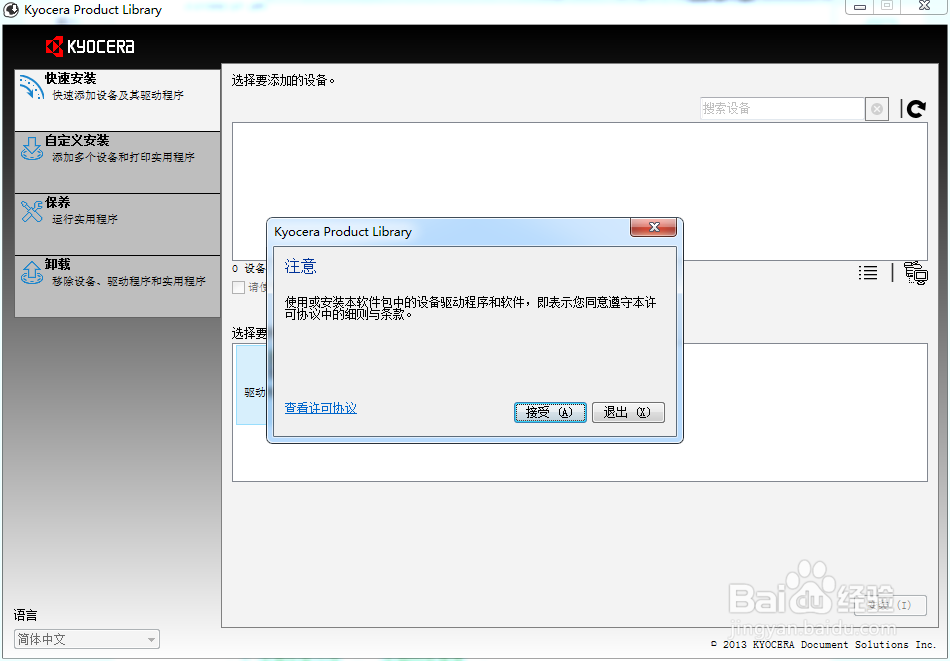
Task: Click the 安装 (I) install button
Action: coord(890,605)
